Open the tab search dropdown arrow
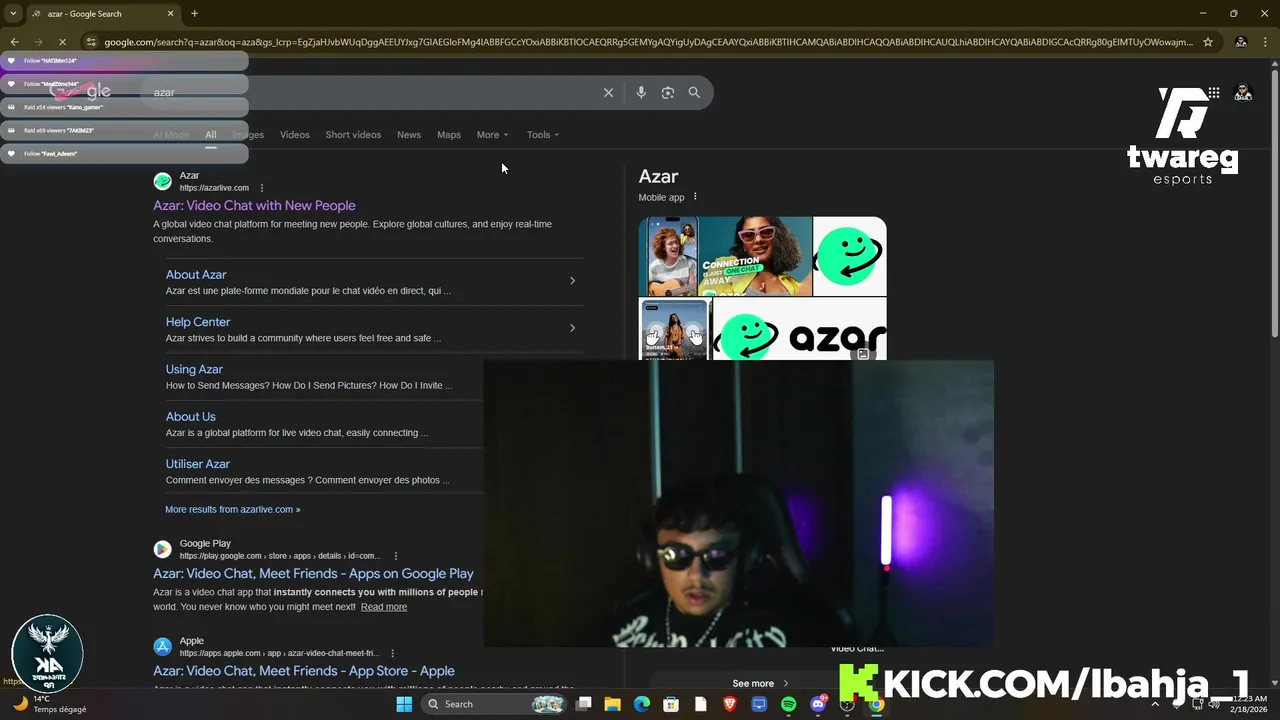This screenshot has width=1280, height=720. tap(13, 14)
